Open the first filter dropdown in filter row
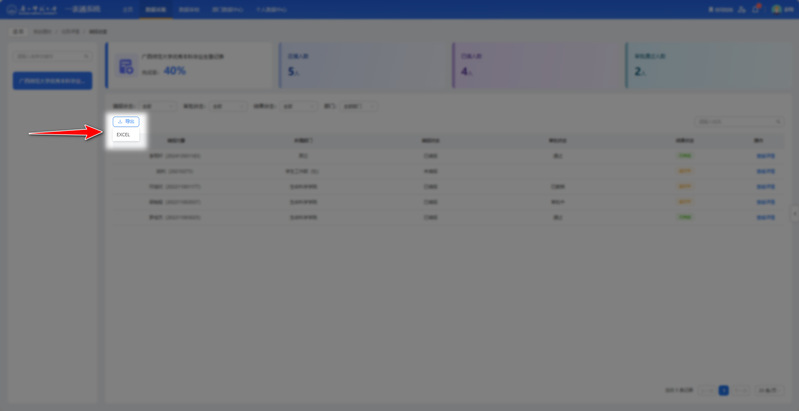Viewport: 799px width, 411px height. (158, 106)
